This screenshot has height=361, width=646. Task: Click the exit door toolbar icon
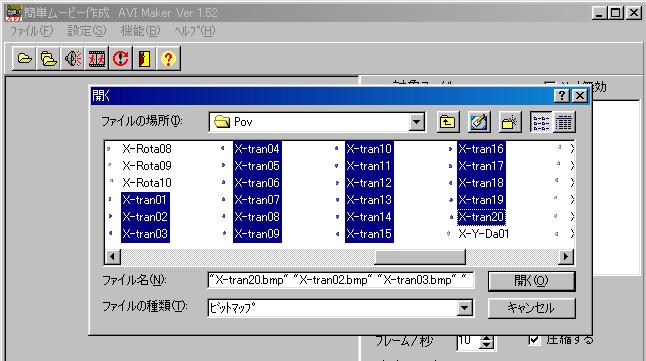click(x=144, y=59)
